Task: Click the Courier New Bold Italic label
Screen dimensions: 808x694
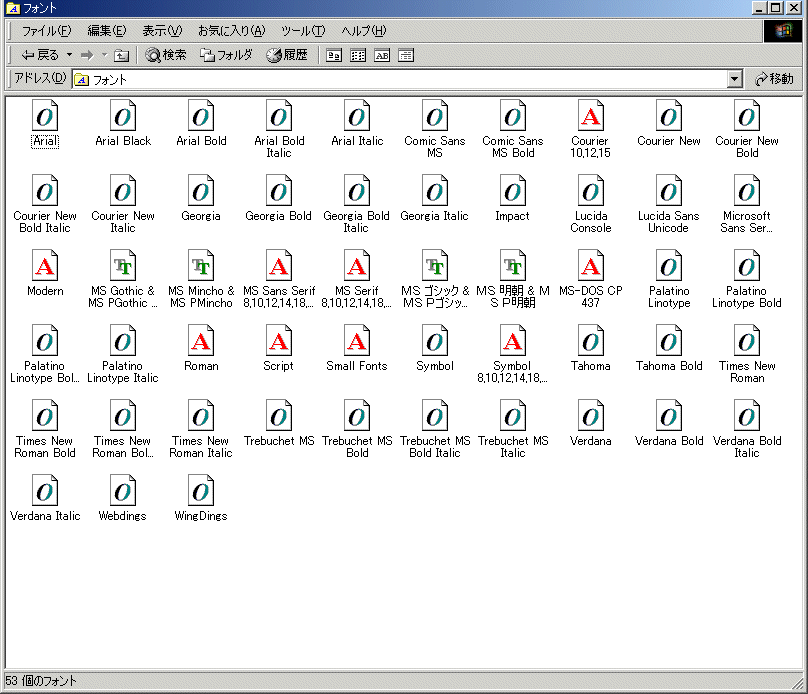Action: (x=45, y=222)
